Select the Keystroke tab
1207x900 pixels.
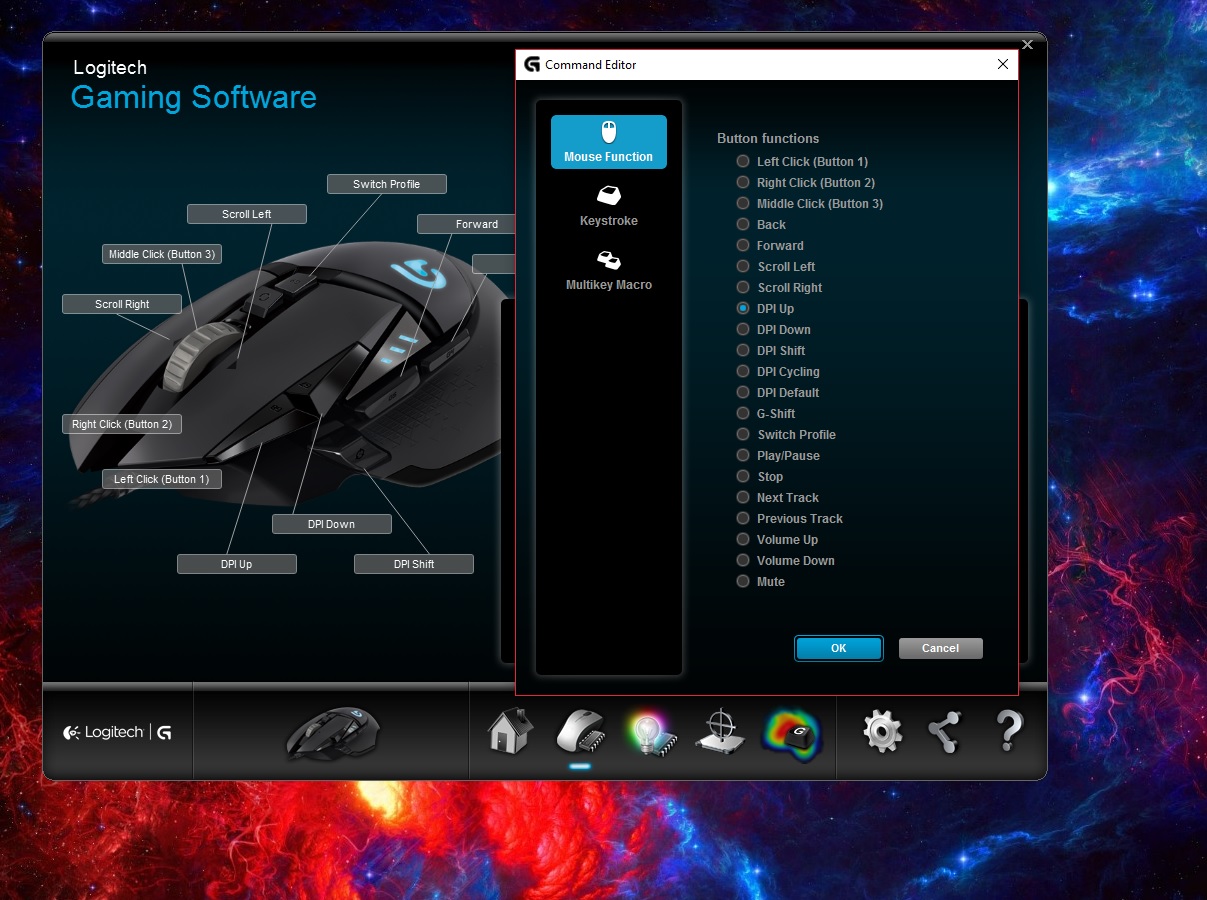click(609, 206)
